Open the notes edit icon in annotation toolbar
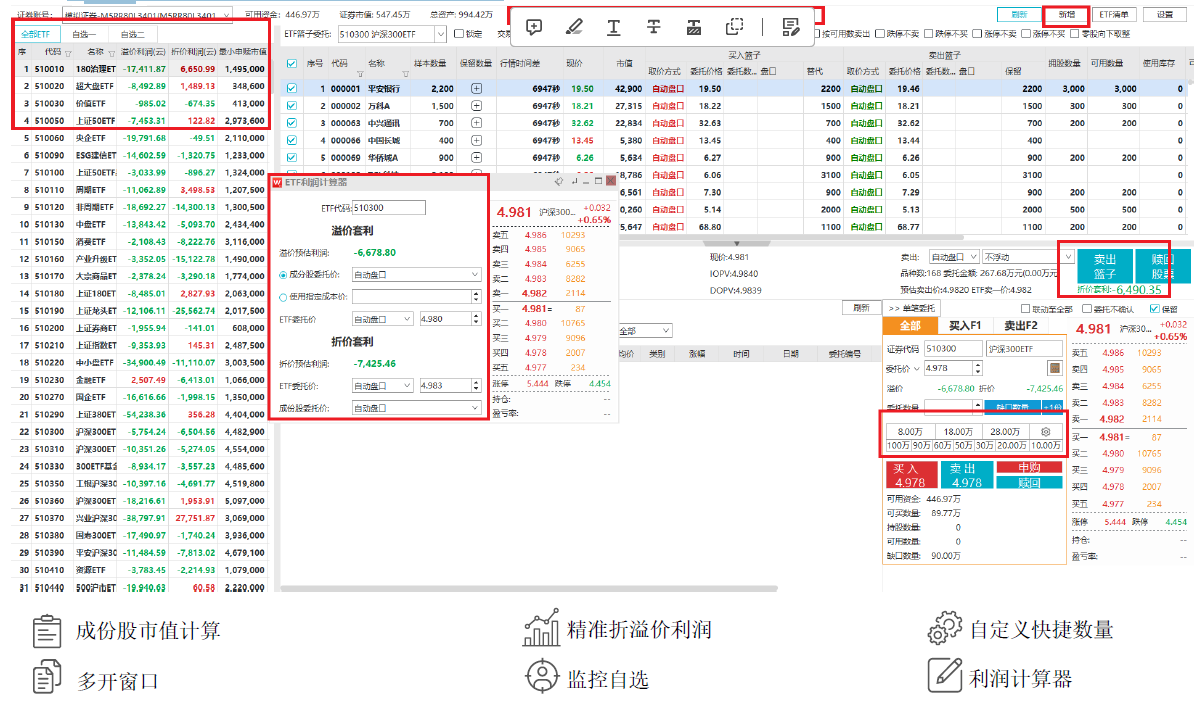 (x=790, y=27)
